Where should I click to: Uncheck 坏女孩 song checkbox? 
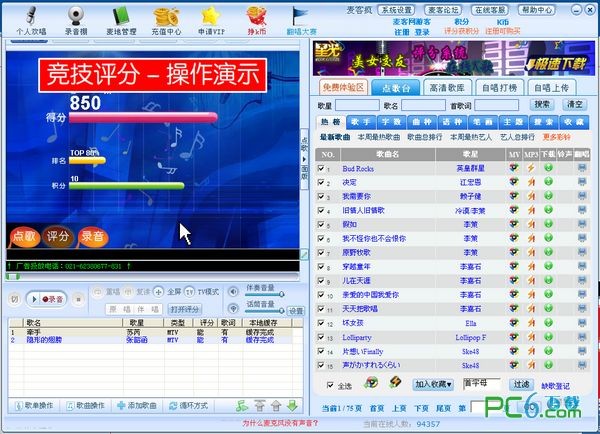[321, 323]
